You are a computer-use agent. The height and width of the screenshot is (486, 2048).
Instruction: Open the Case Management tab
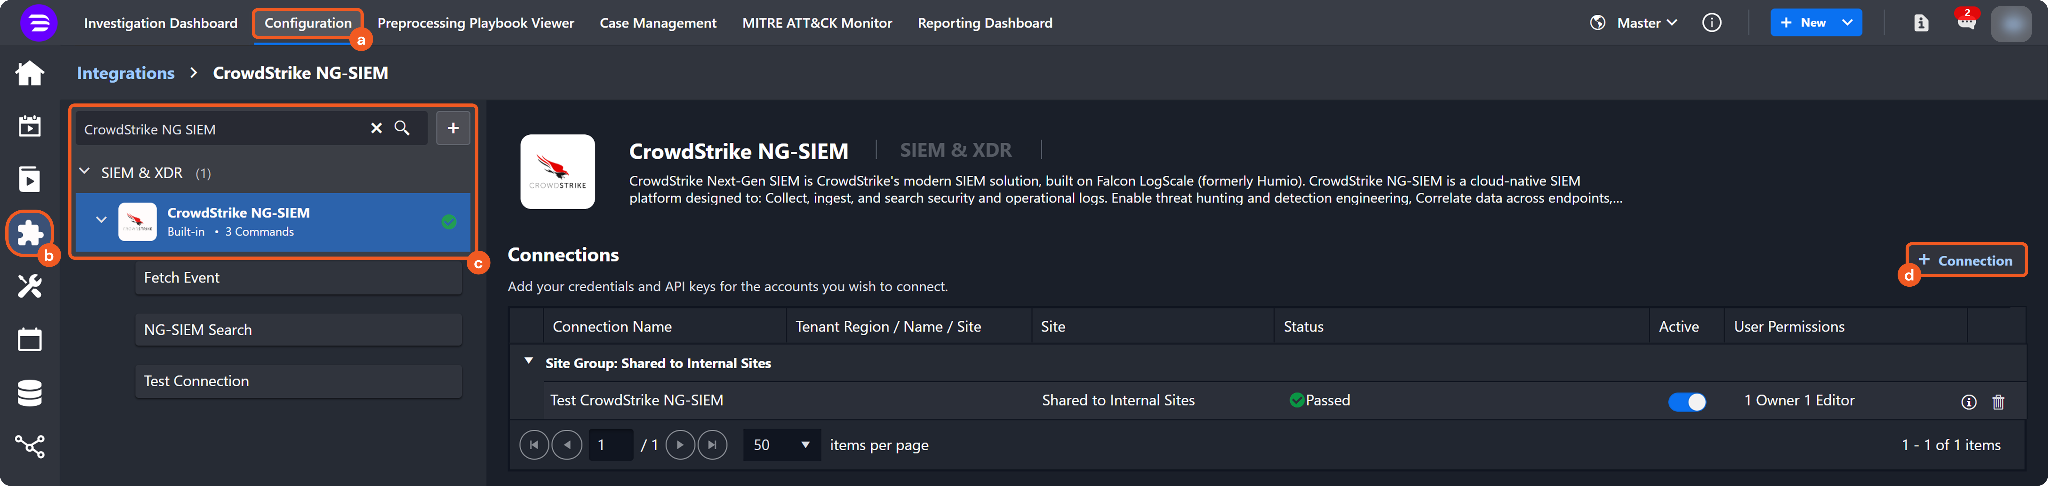point(658,23)
